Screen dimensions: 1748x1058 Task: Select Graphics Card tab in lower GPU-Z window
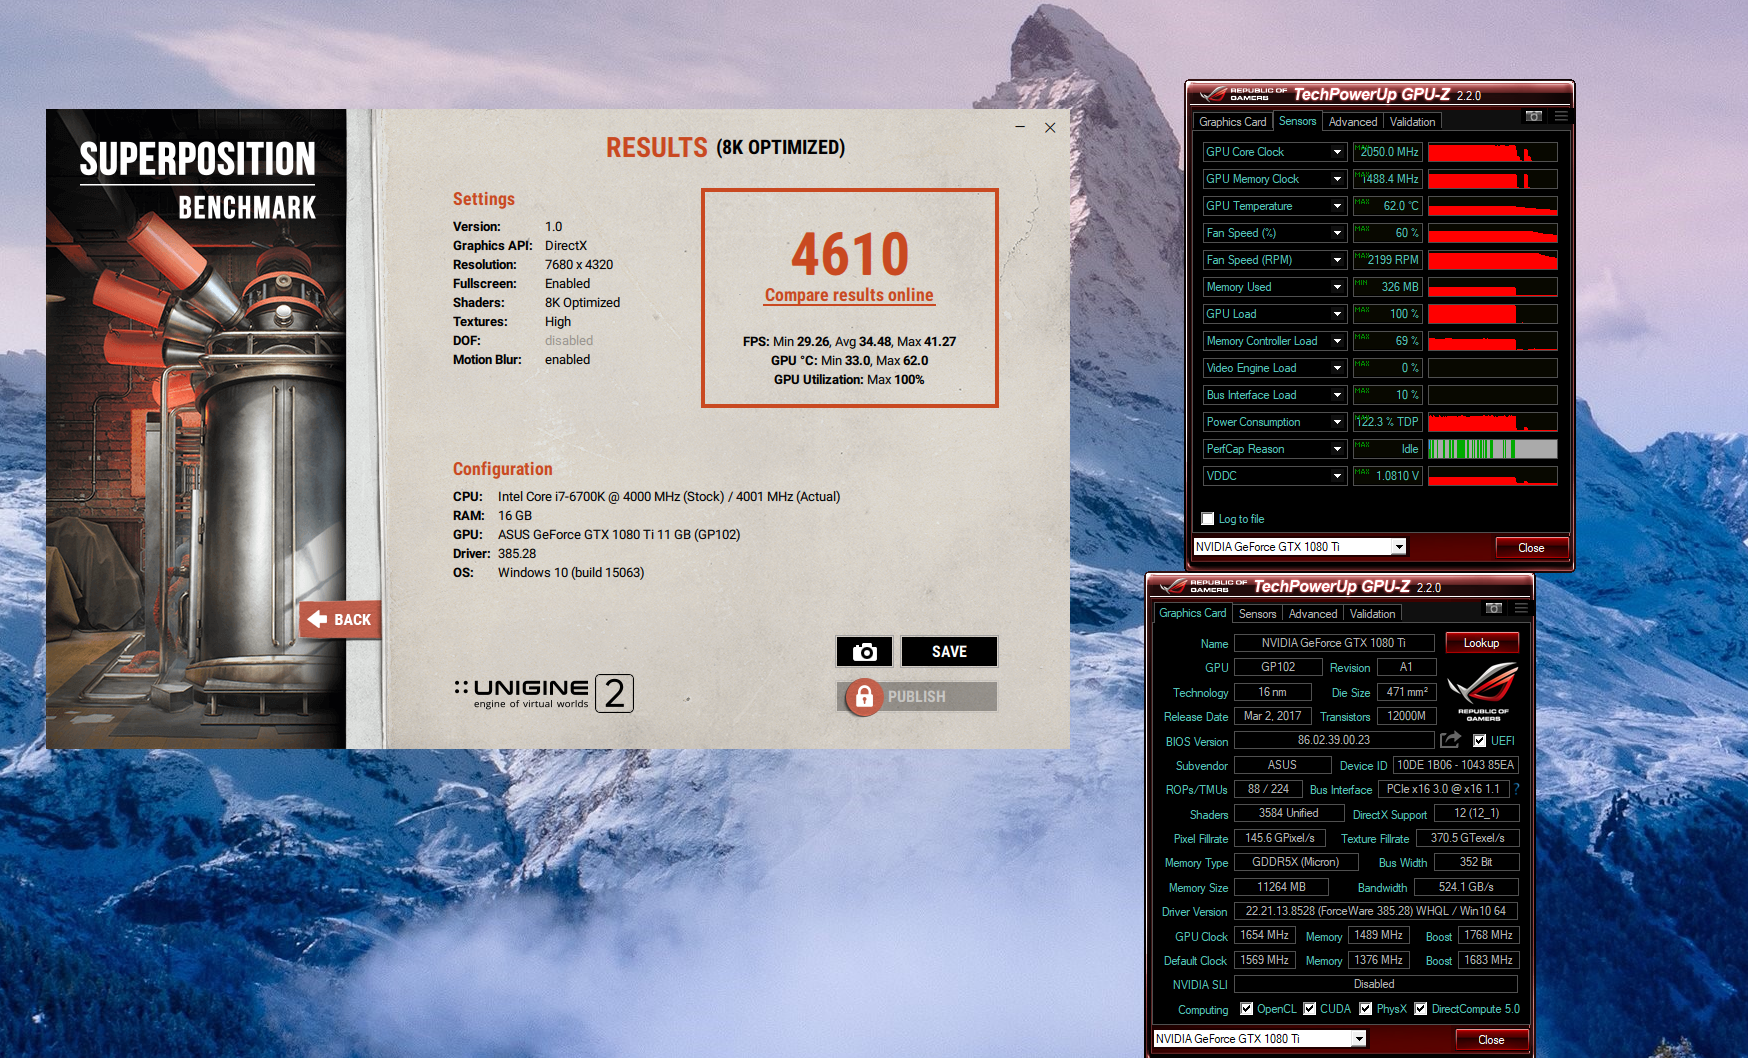1192,613
